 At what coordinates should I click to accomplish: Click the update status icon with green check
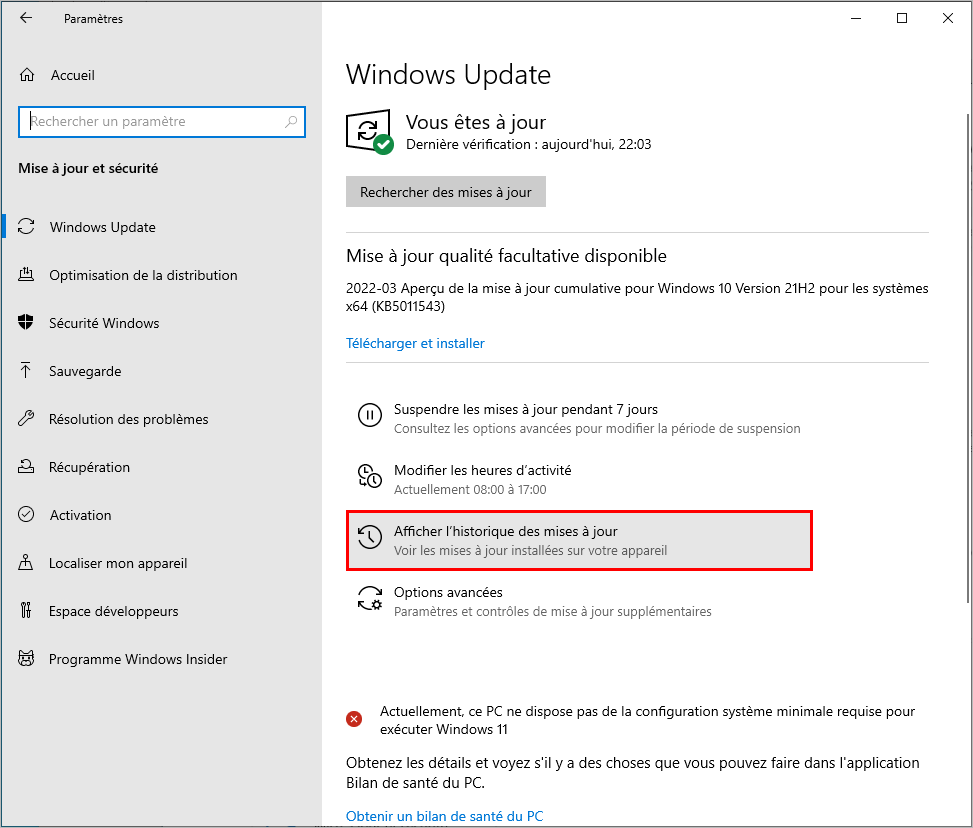click(x=370, y=132)
